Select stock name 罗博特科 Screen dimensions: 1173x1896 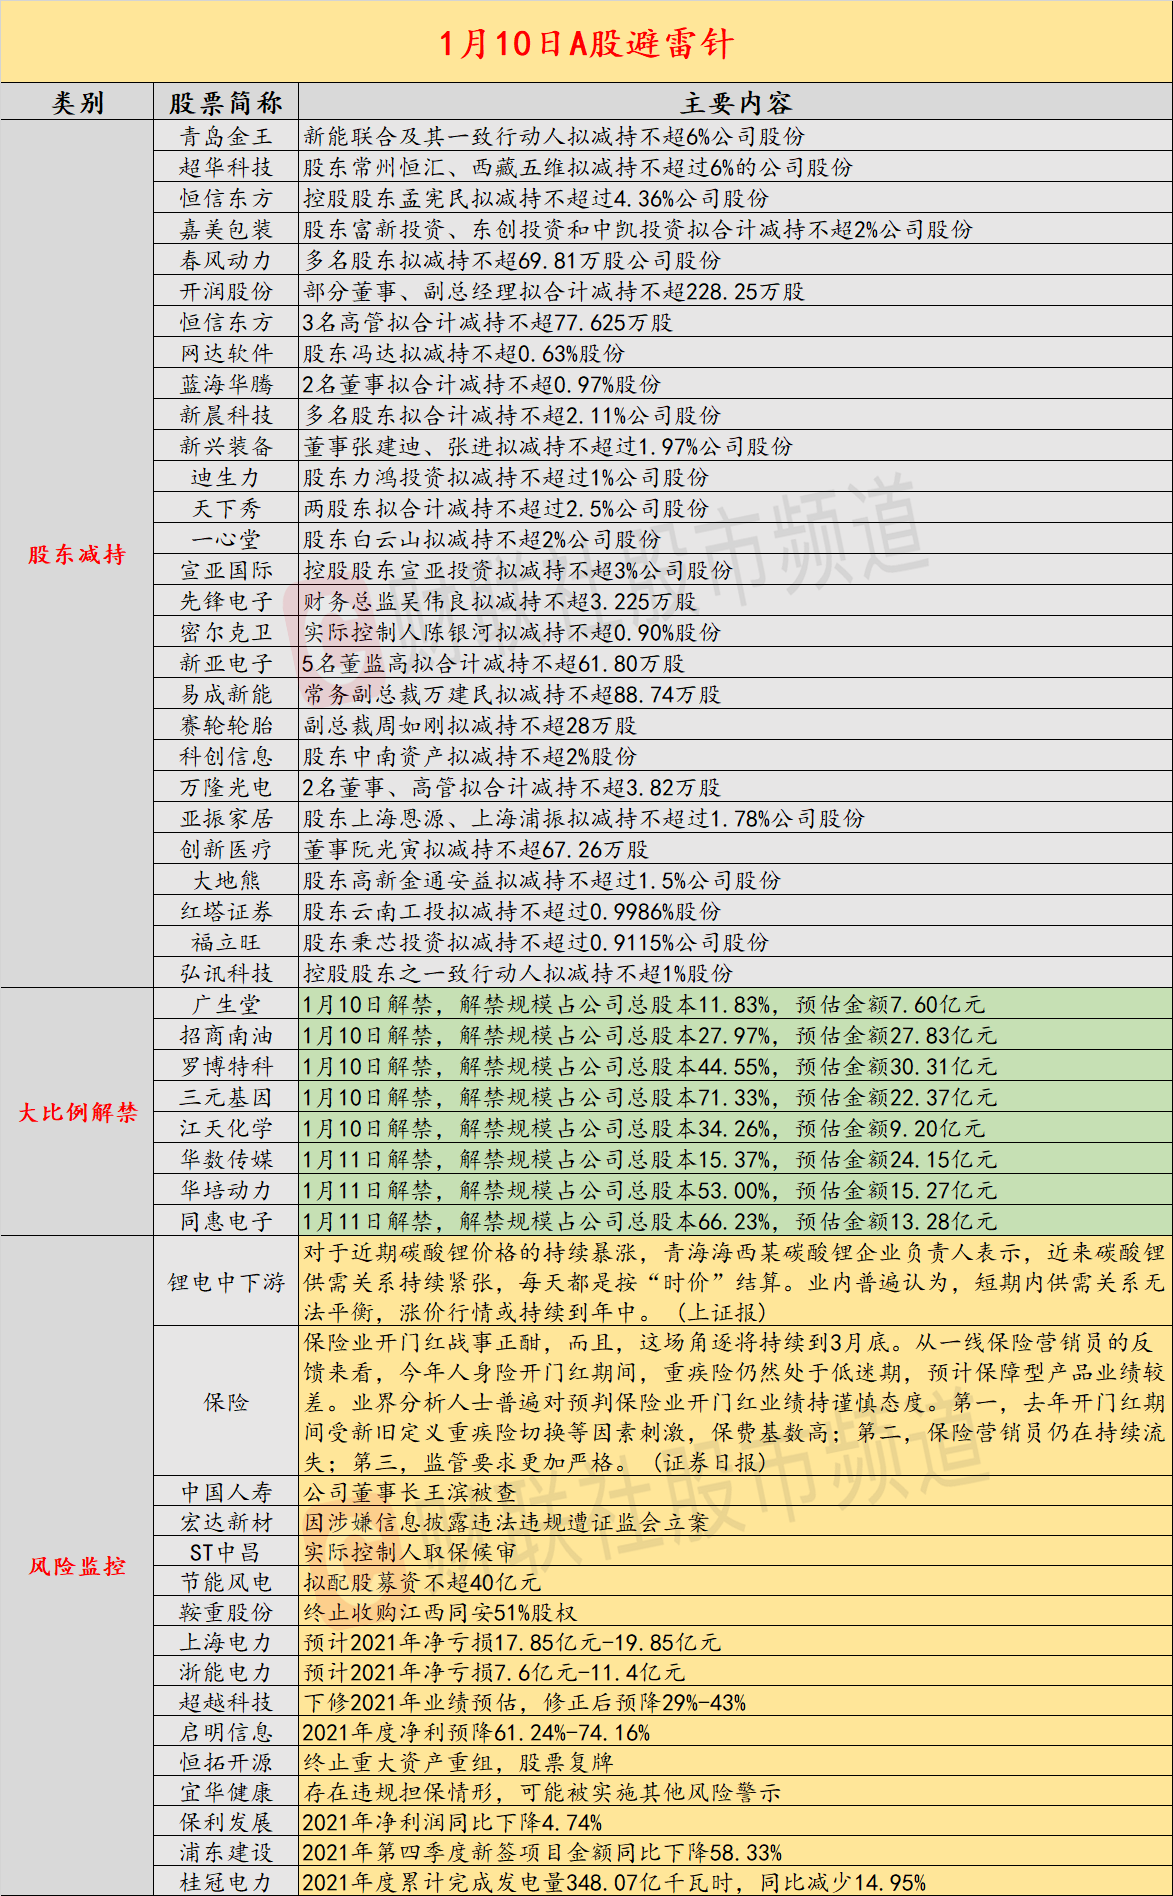[x=226, y=1066]
